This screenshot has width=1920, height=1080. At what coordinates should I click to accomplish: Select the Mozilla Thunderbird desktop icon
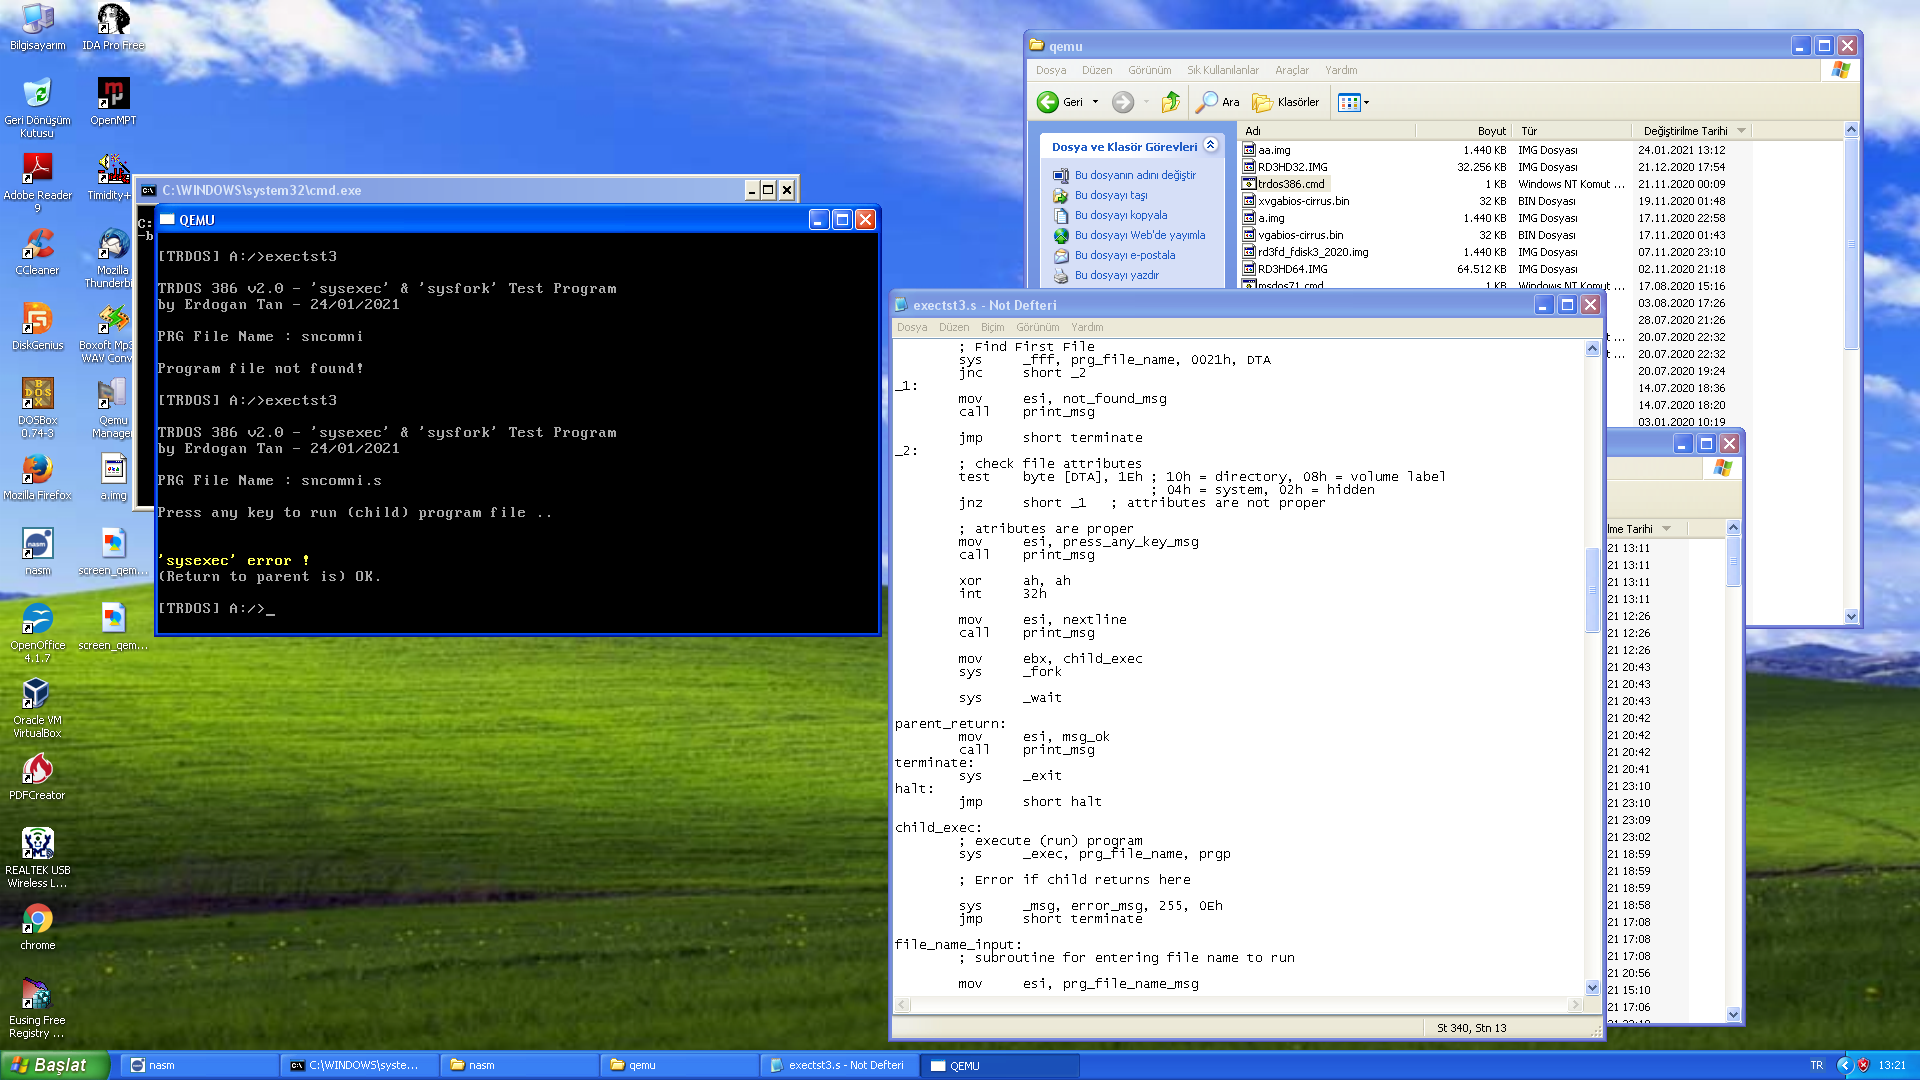(113, 258)
